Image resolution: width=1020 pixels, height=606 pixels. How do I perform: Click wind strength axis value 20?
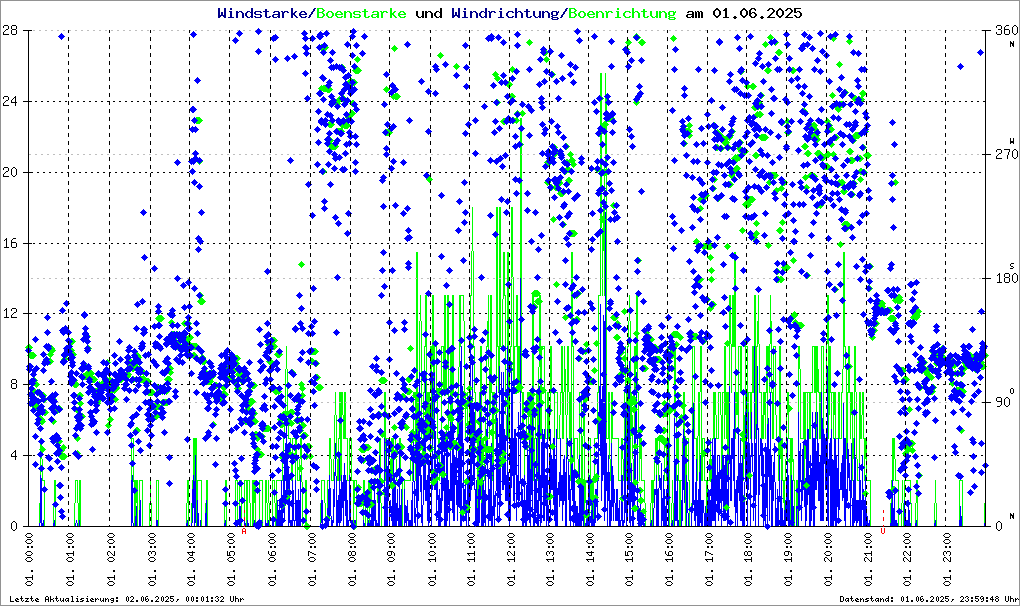[10, 172]
